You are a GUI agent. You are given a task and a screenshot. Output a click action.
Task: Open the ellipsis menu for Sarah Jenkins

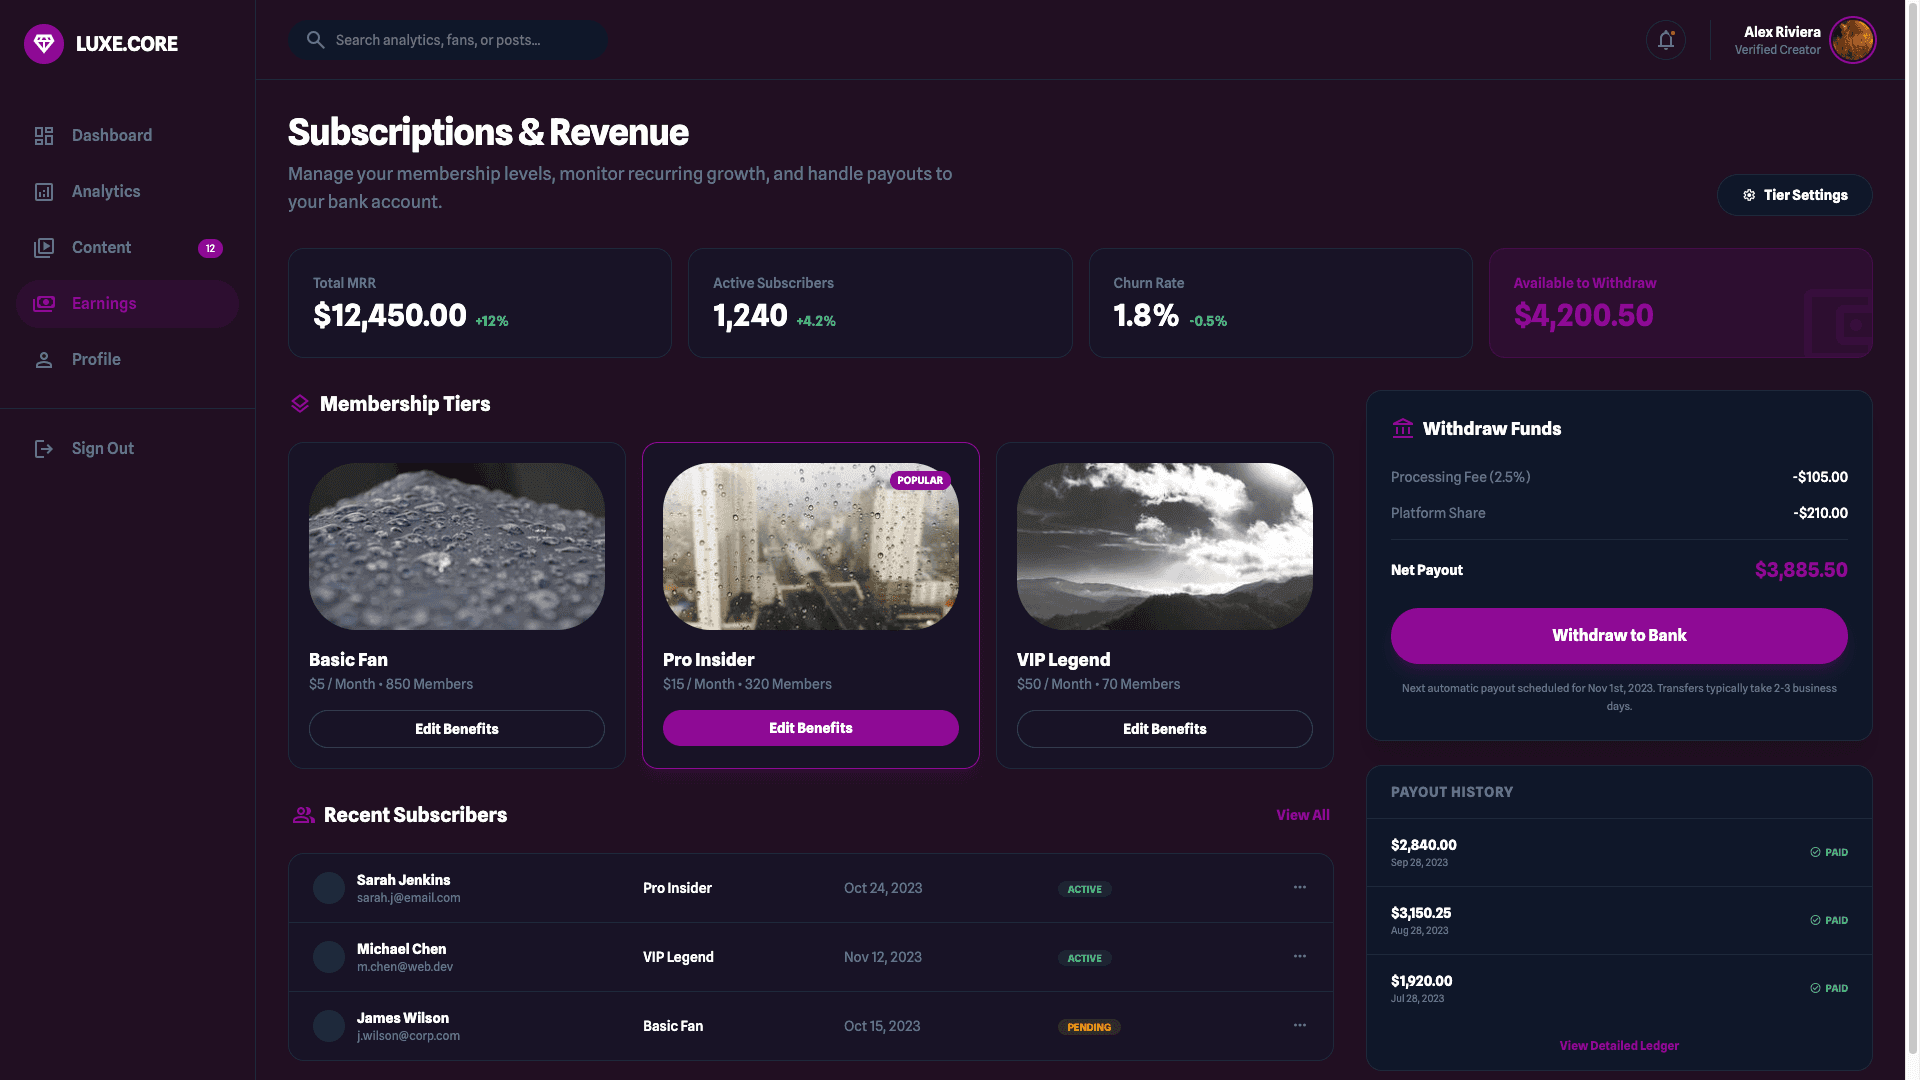1299,887
